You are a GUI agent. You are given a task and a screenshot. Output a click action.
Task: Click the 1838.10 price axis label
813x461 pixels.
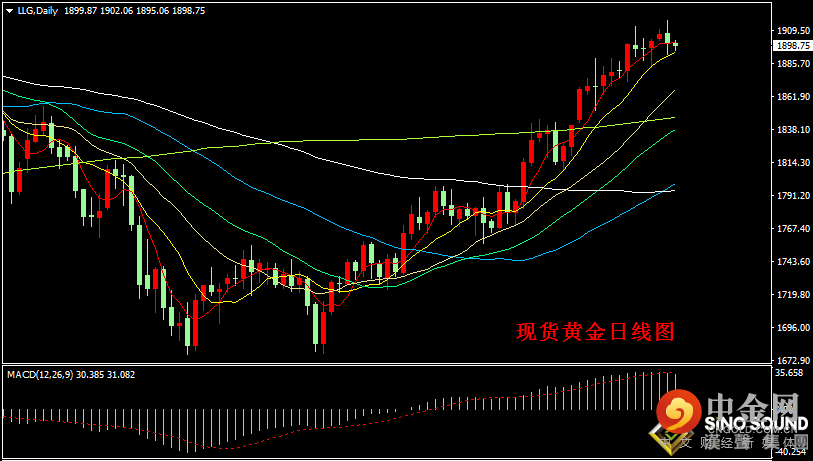pyautogui.click(x=793, y=130)
